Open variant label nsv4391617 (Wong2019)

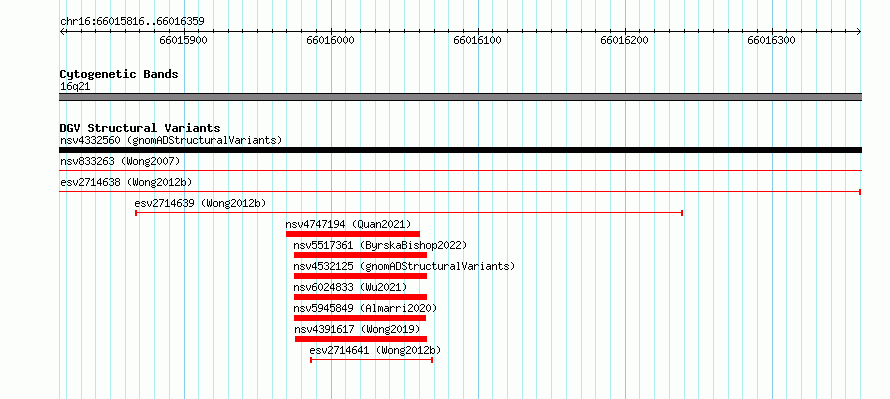pos(358,329)
